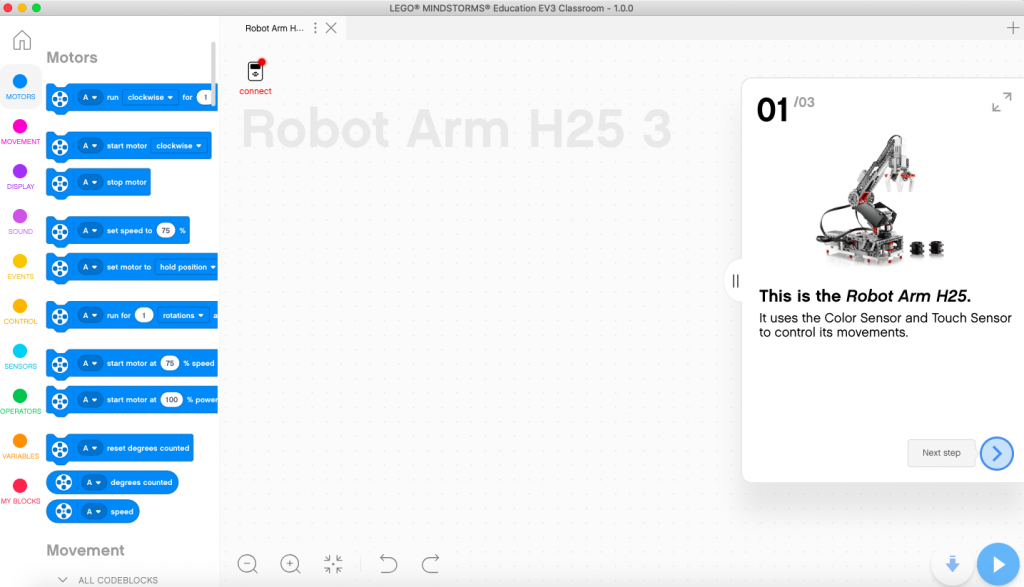Zoom in on the programming canvas

pos(290,564)
